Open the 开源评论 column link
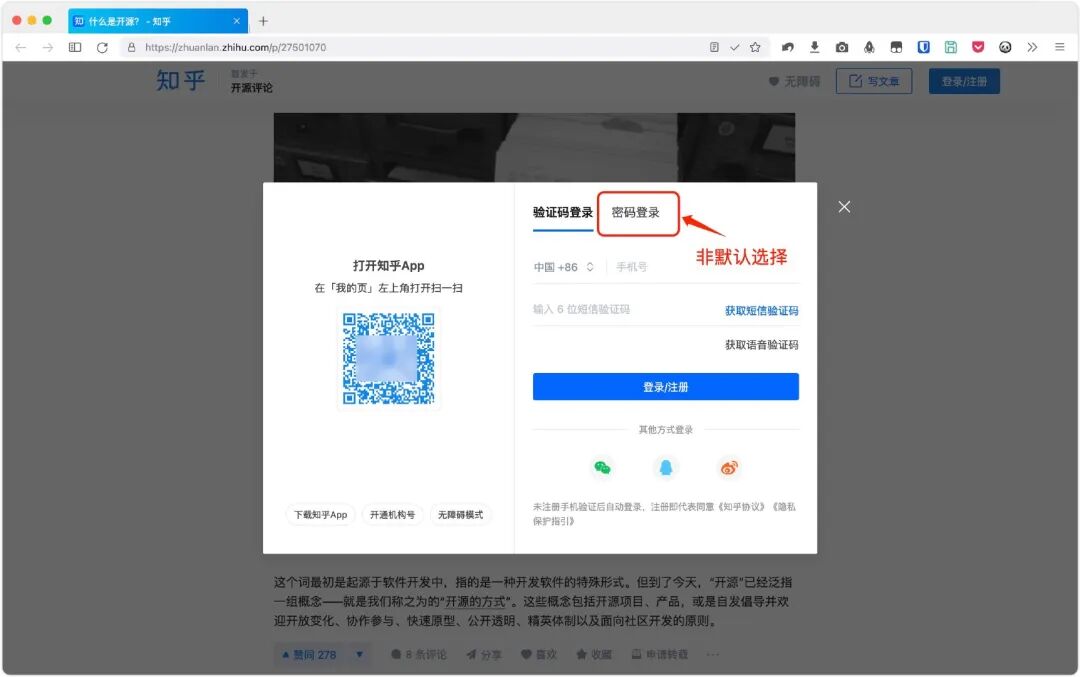The width and height of the screenshot is (1080, 677). point(251,88)
